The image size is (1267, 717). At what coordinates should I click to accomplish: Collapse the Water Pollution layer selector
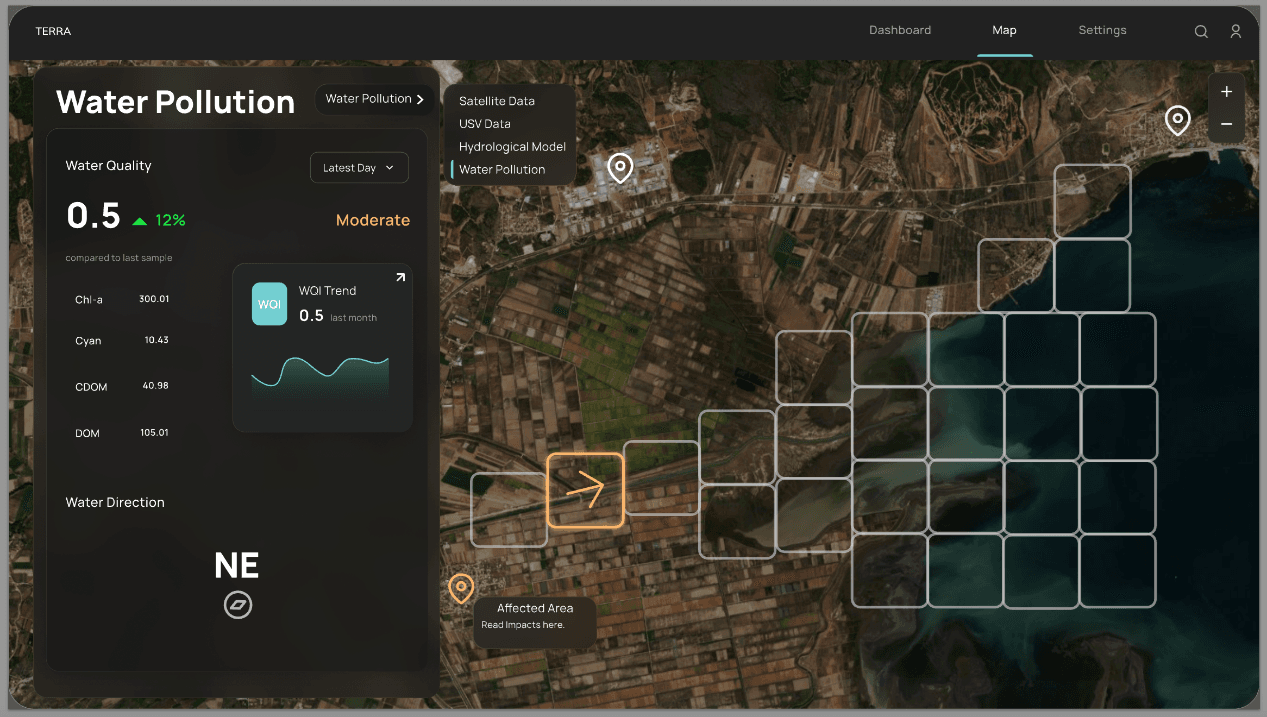(x=375, y=99)
